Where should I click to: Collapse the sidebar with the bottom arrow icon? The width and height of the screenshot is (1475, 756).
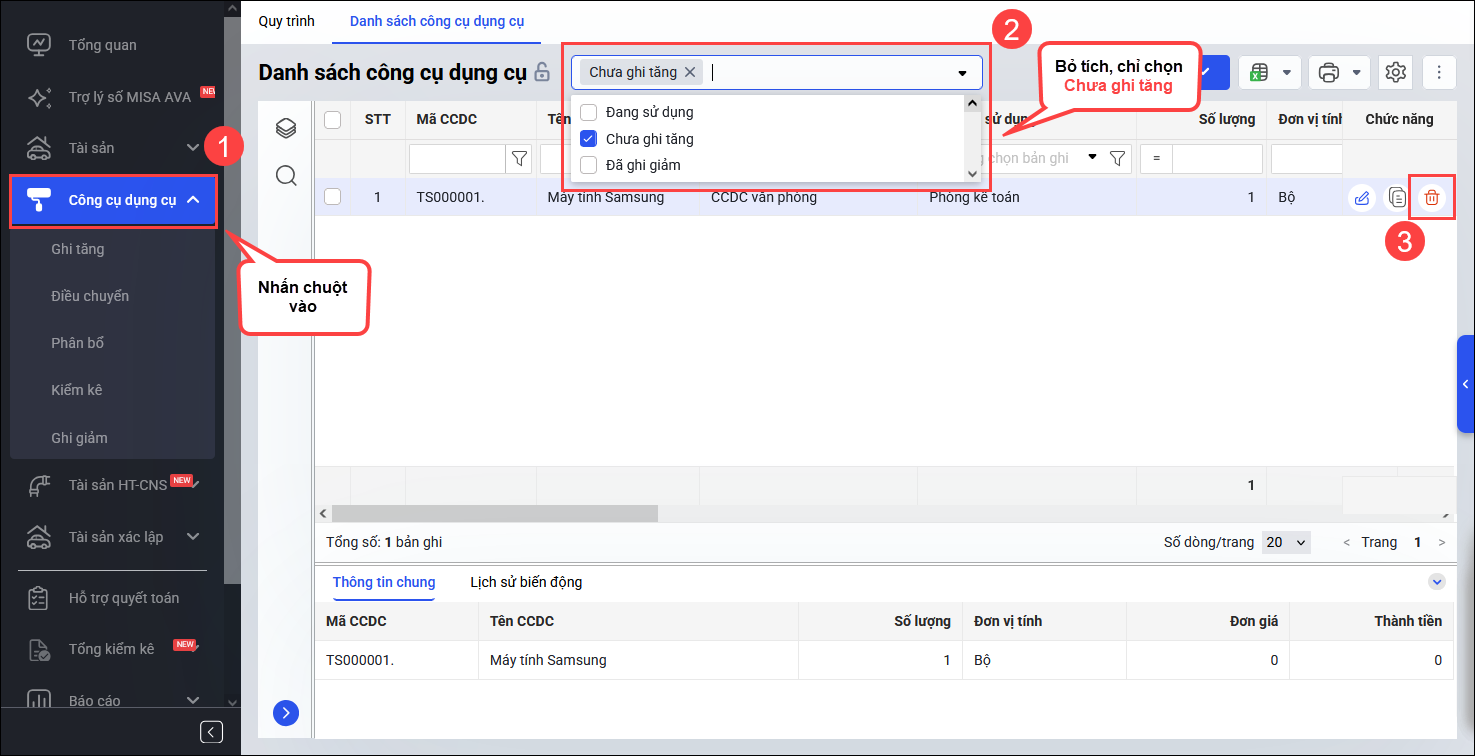(212, 732)
